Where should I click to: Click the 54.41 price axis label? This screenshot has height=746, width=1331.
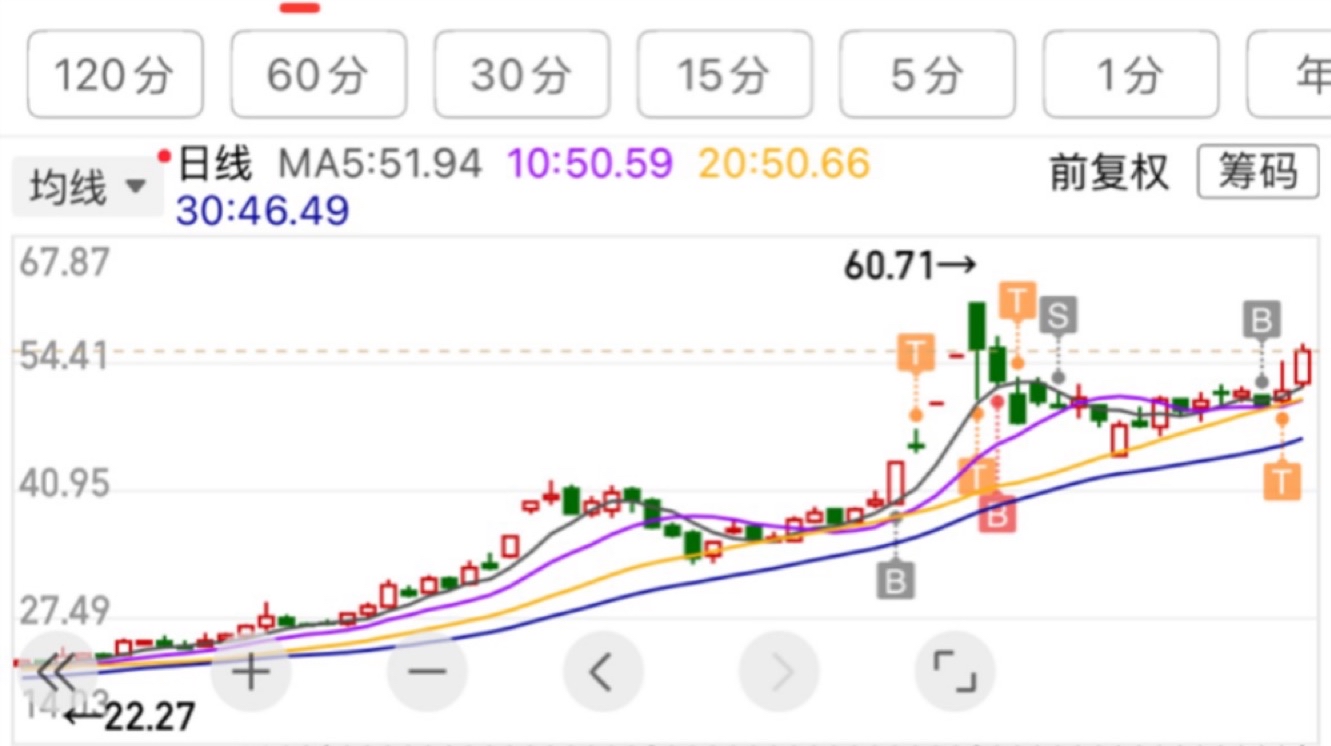(x=63, y=356)
